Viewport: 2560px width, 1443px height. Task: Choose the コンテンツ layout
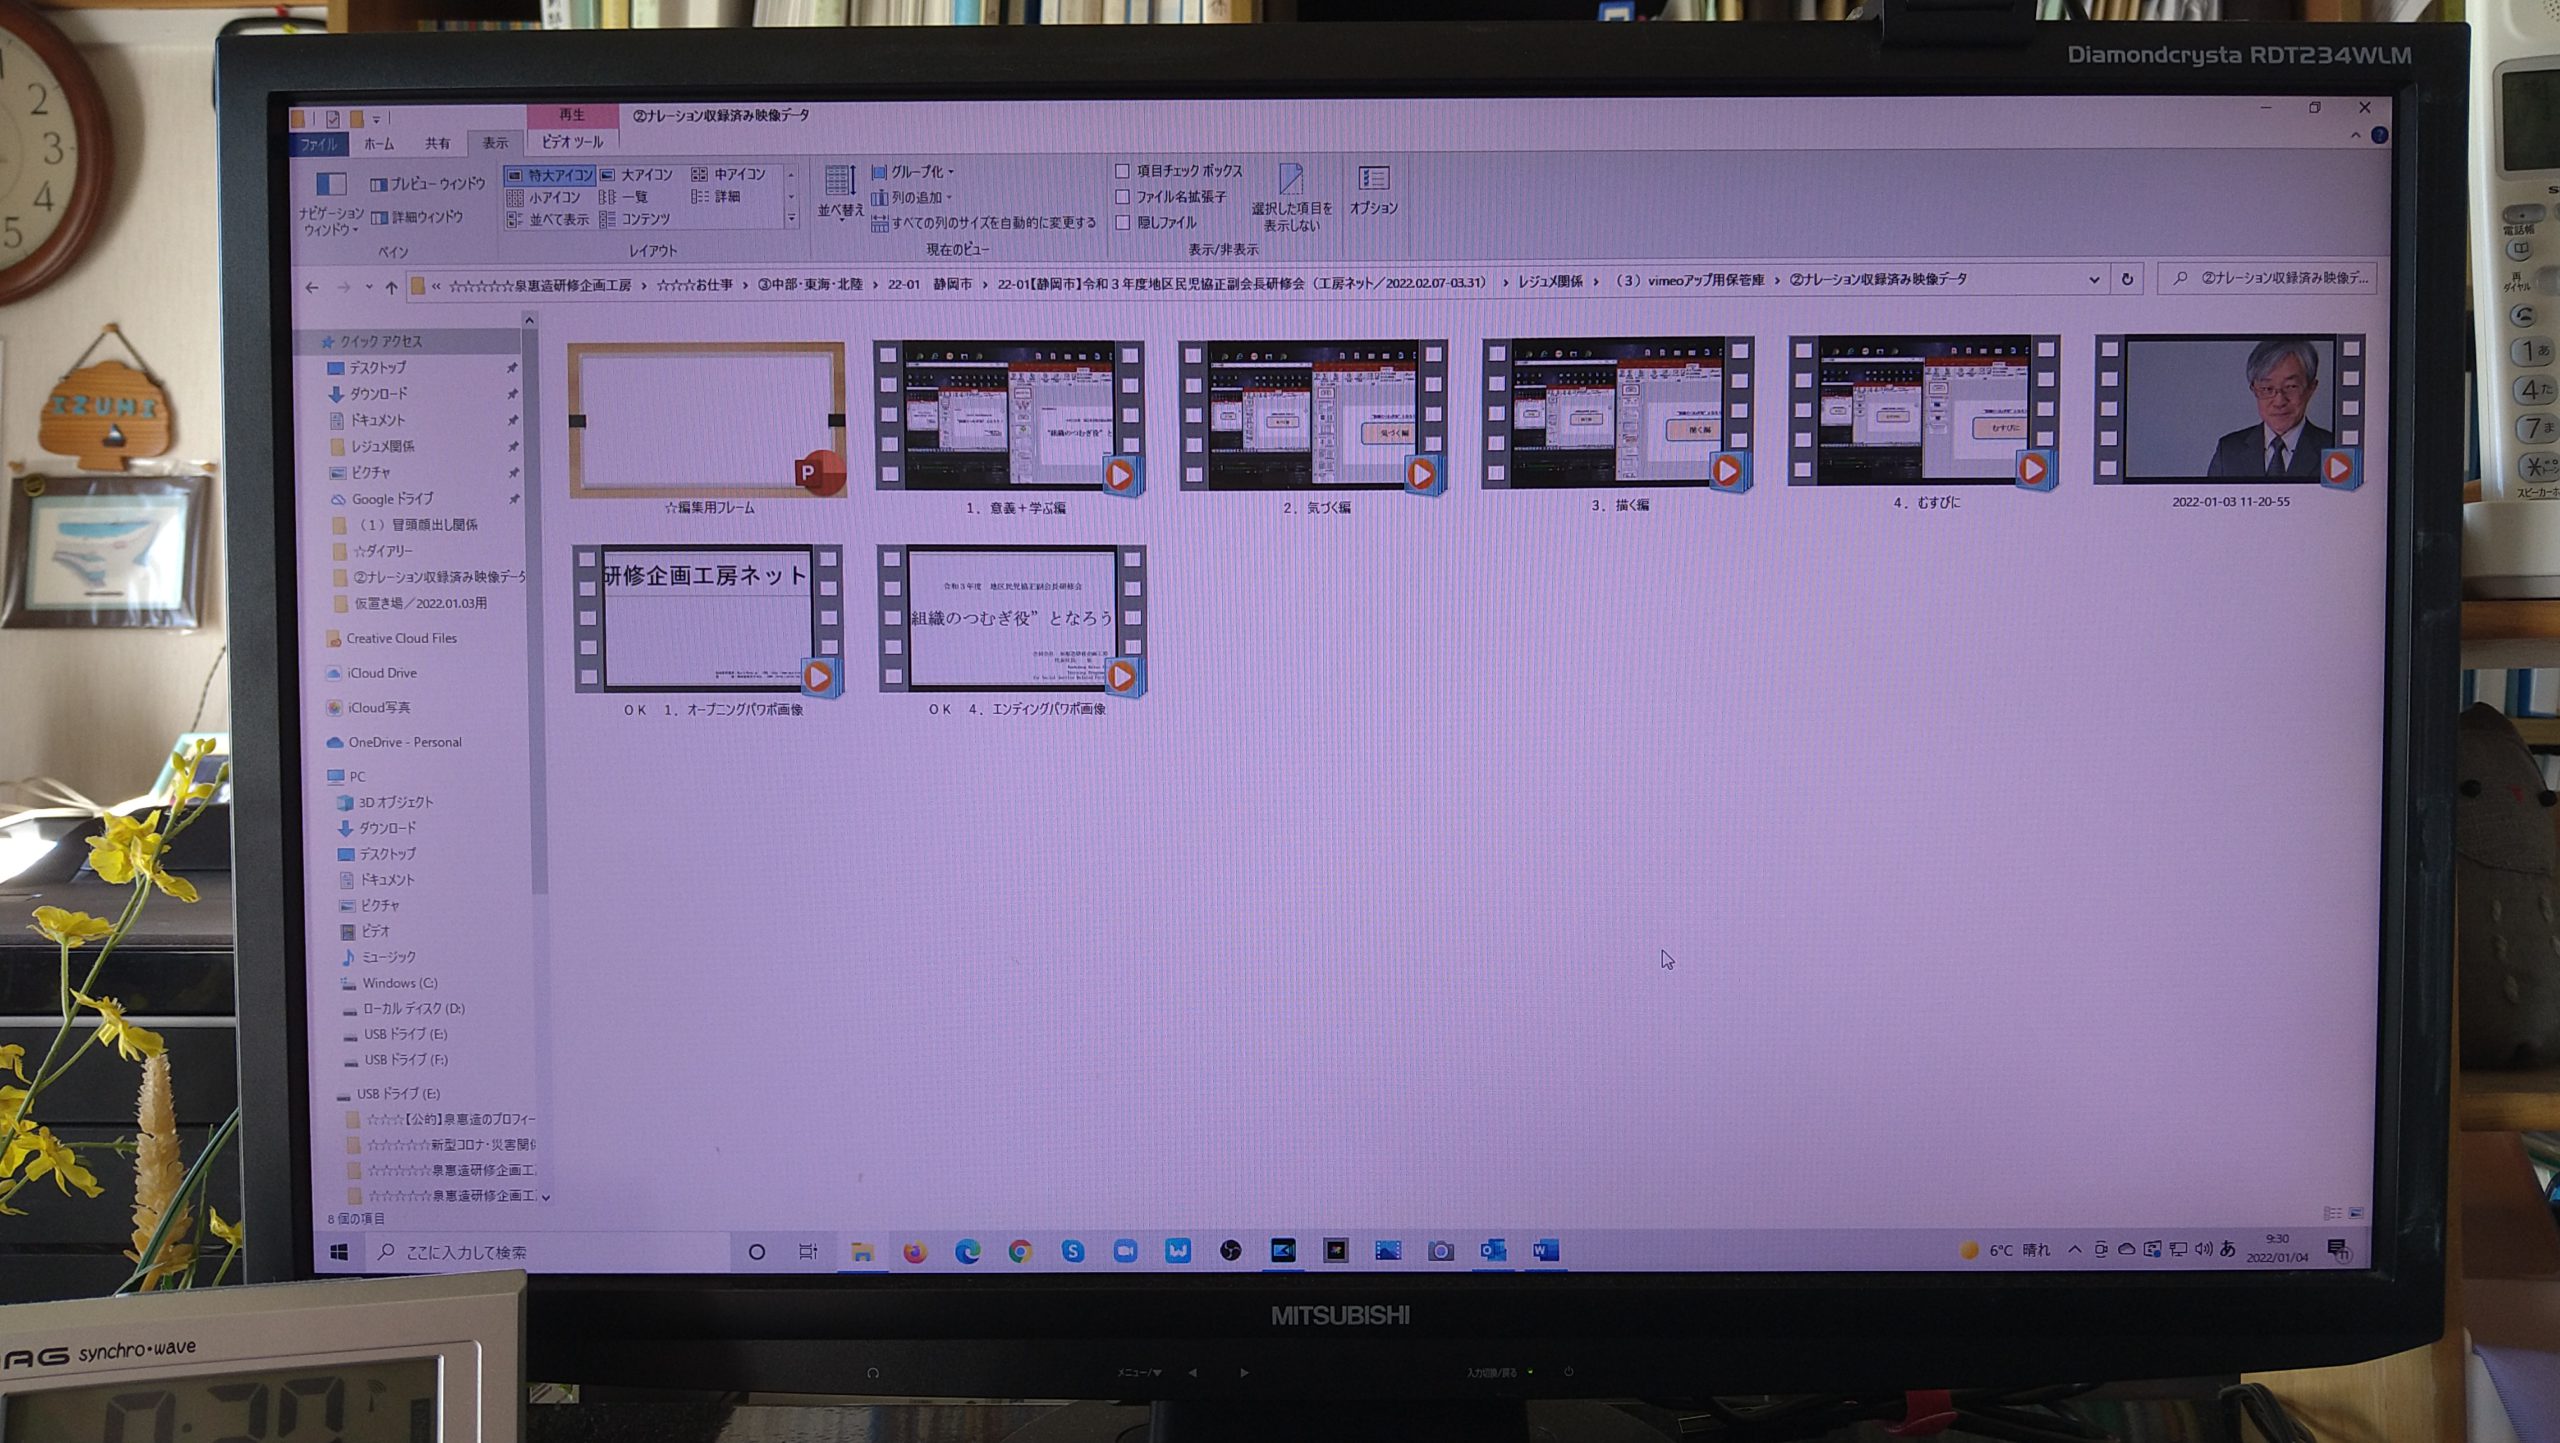coord(635,219)
